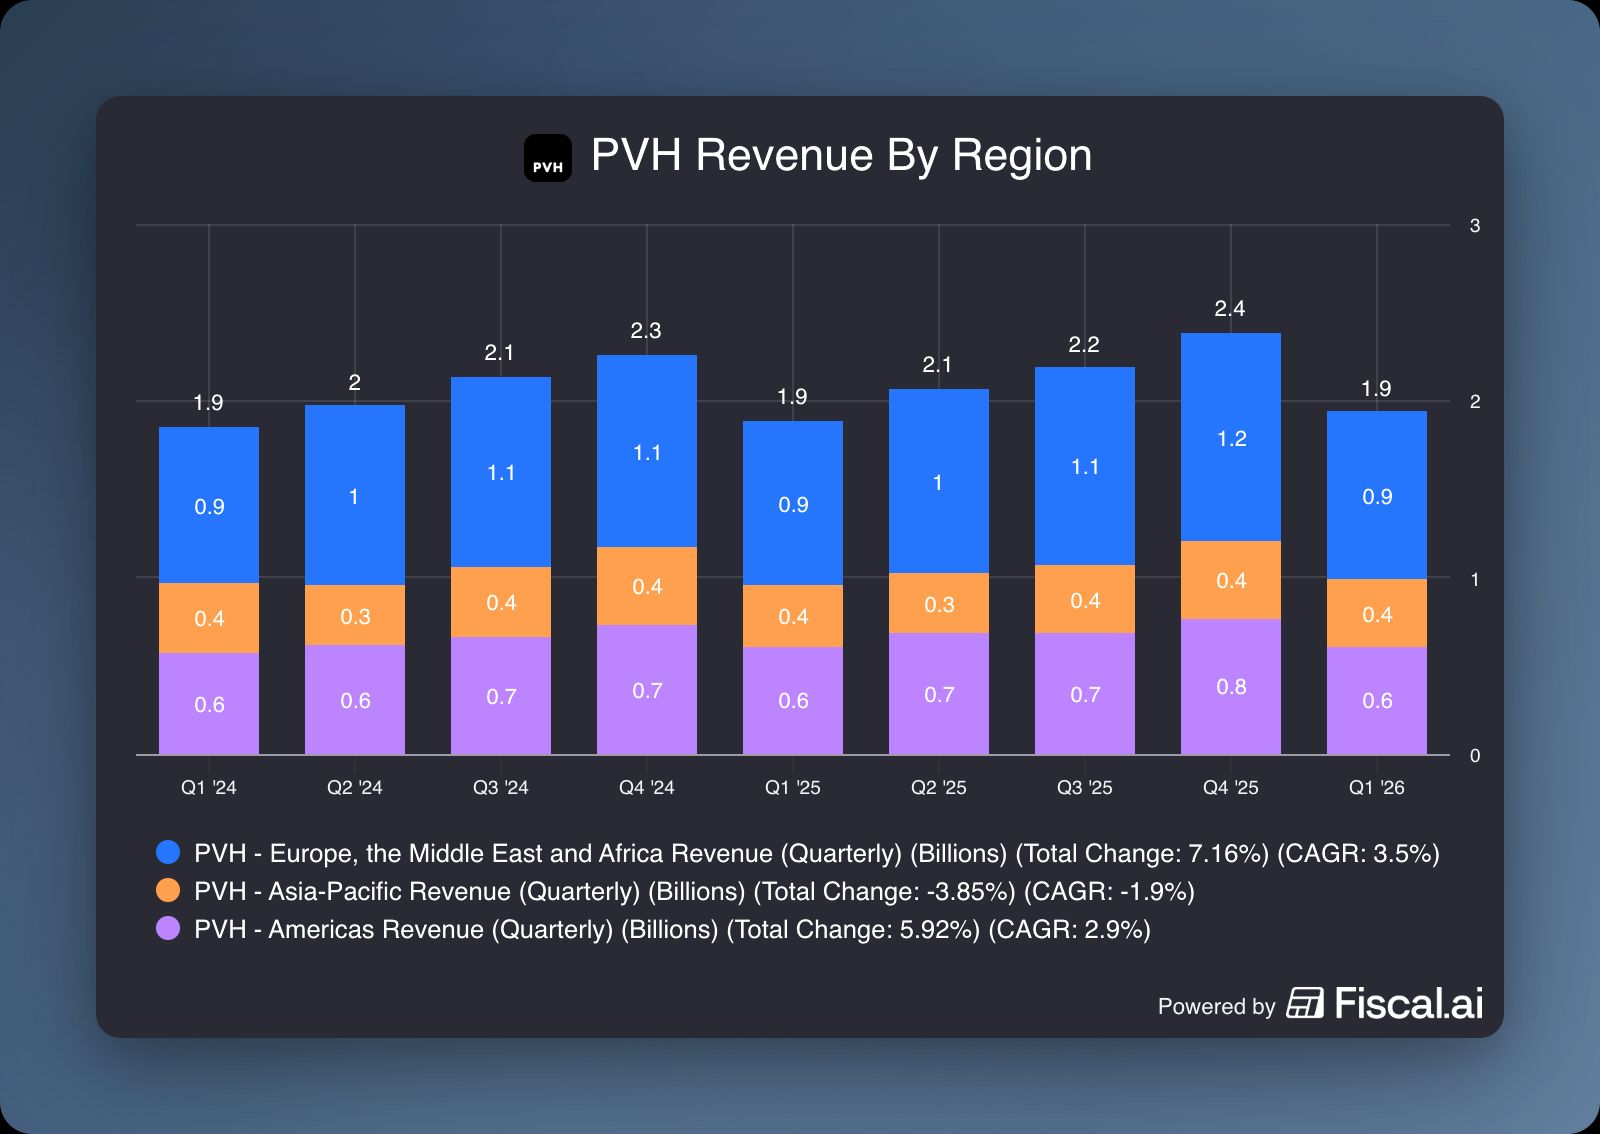Click the y-axis value 3
1600x1134 pixels.
pos(1475,225)
